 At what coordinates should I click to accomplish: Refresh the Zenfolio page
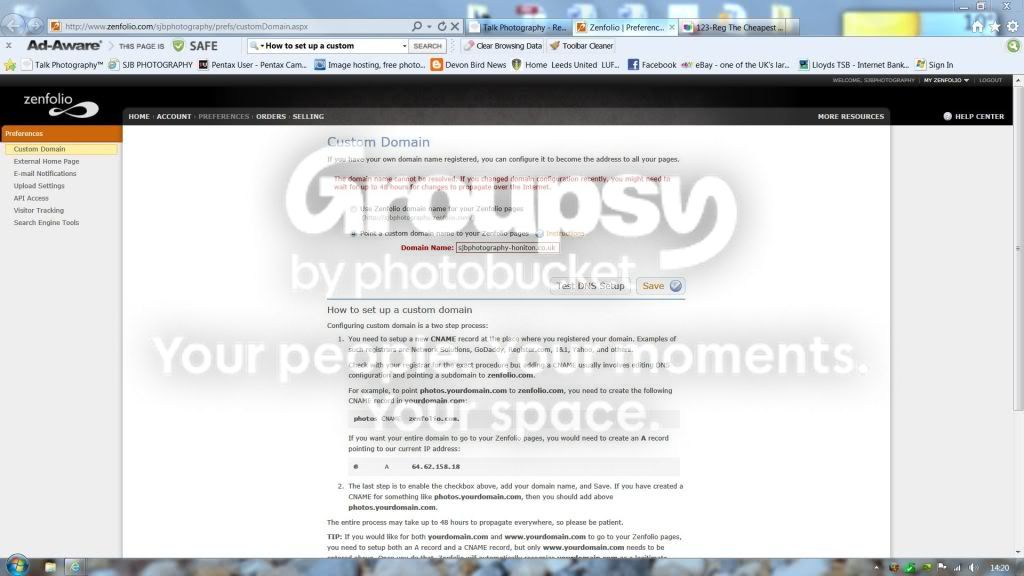click(x=442, y=26)
